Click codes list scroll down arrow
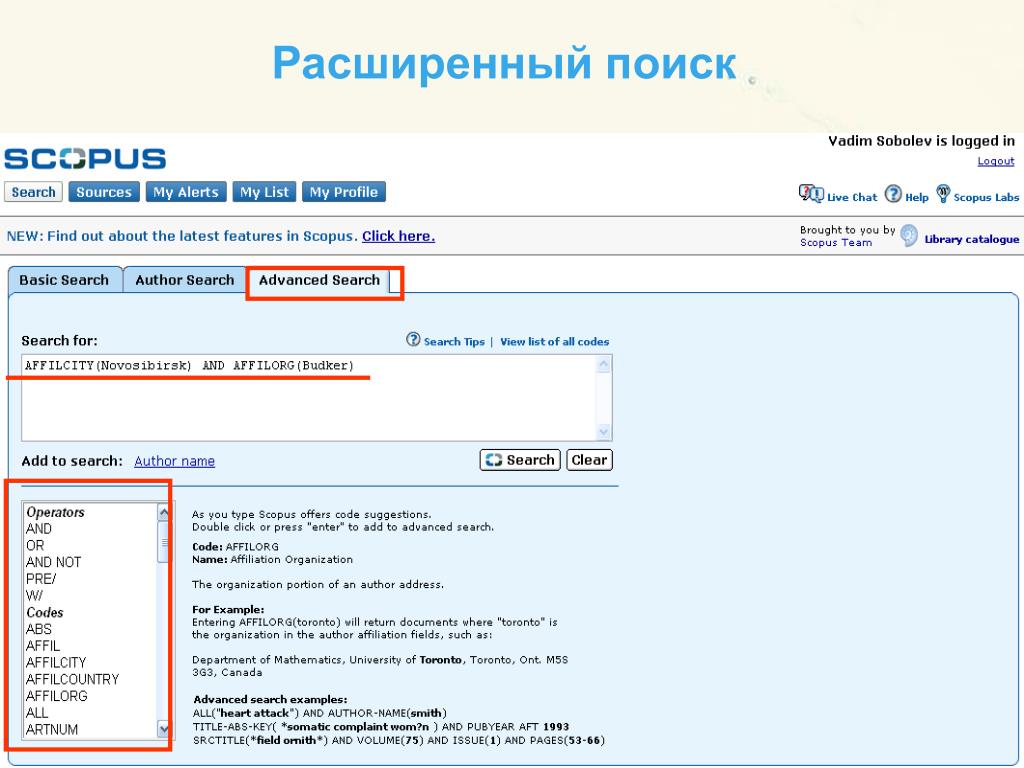This screenshot has height=768, width=1024. (164, 729)
